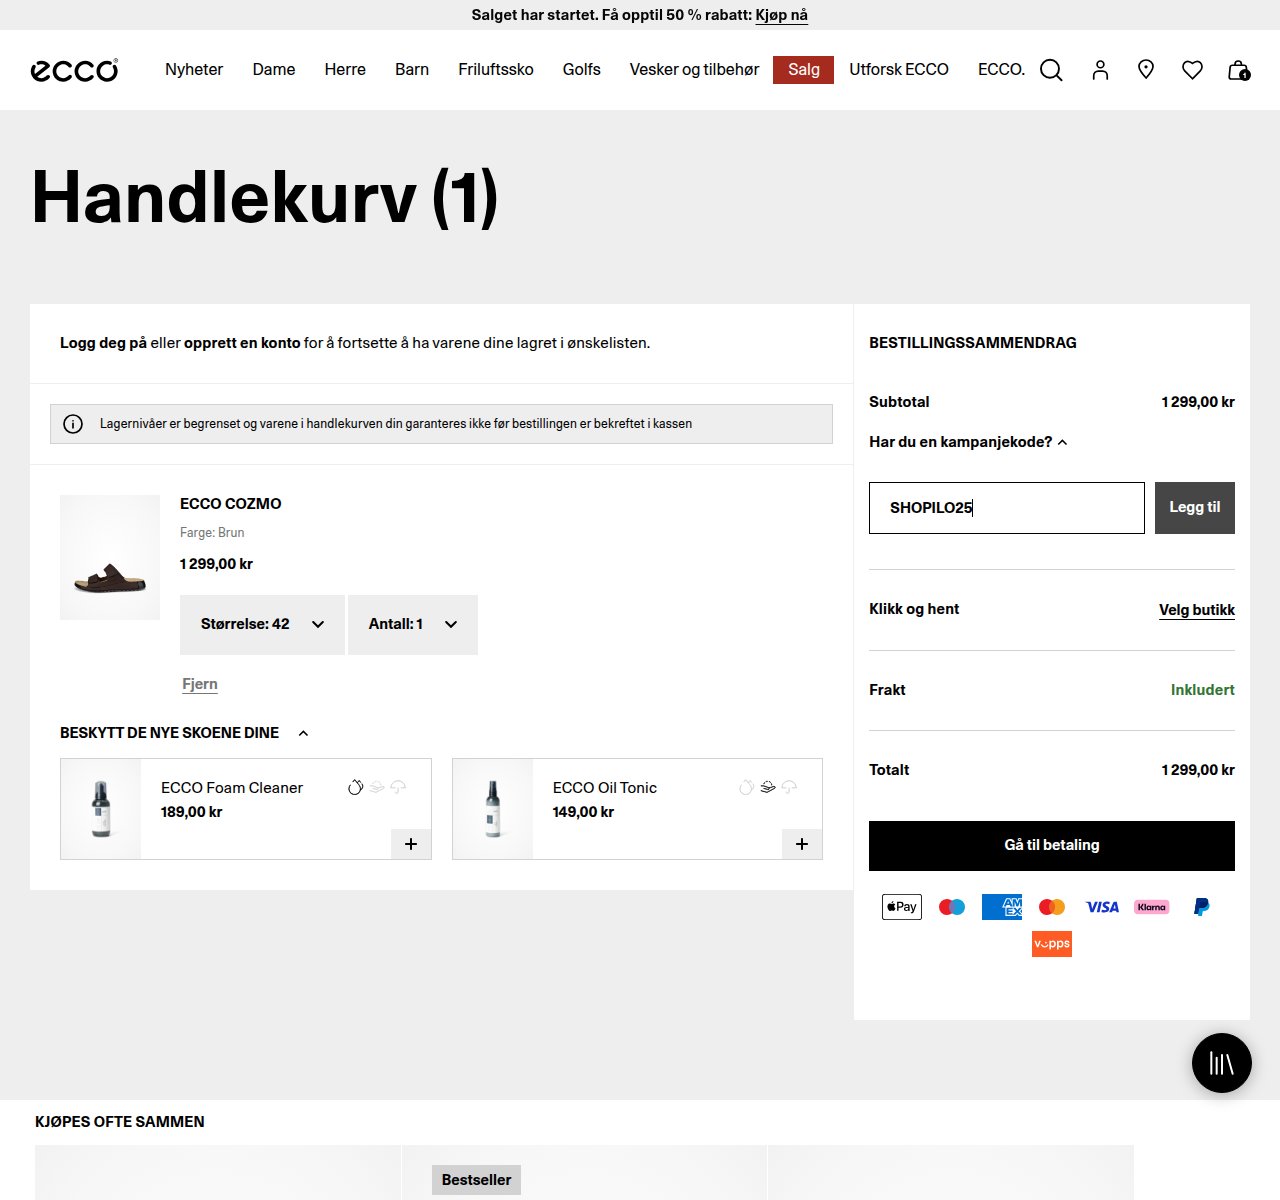
Task: Remove the item with Fjern link
Action: point(200,684)
